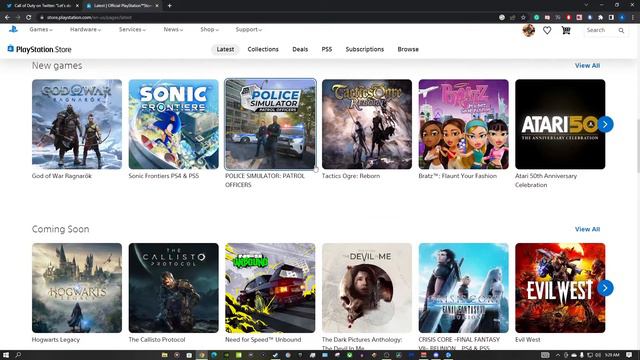640x360 pixels.
Task: Click 'Hogwarts Legacy' title text
Action: click(x=56, y=340)
